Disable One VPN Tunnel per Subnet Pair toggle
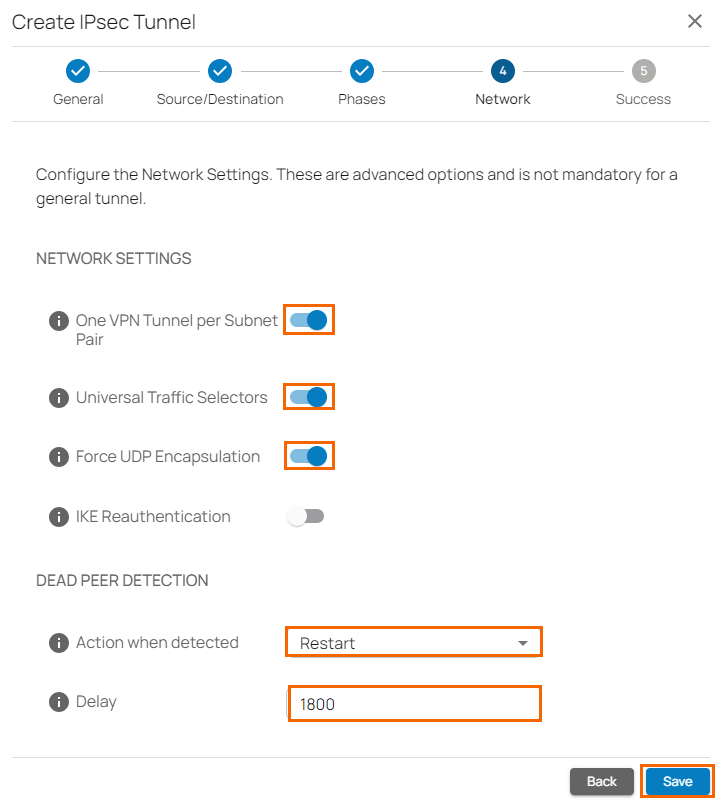Viewport: 720px width, 802px height. click(x=308, y=320)
